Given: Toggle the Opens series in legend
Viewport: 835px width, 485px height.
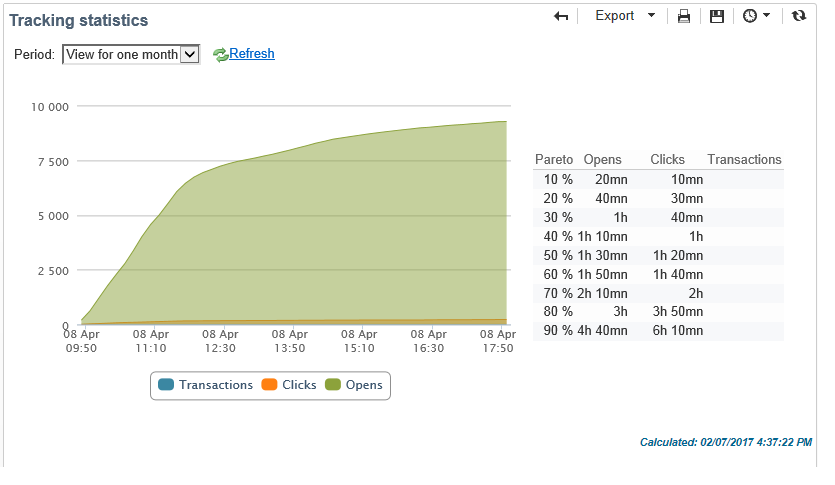Looking at the screenshot, I should [x=354, y=385].
